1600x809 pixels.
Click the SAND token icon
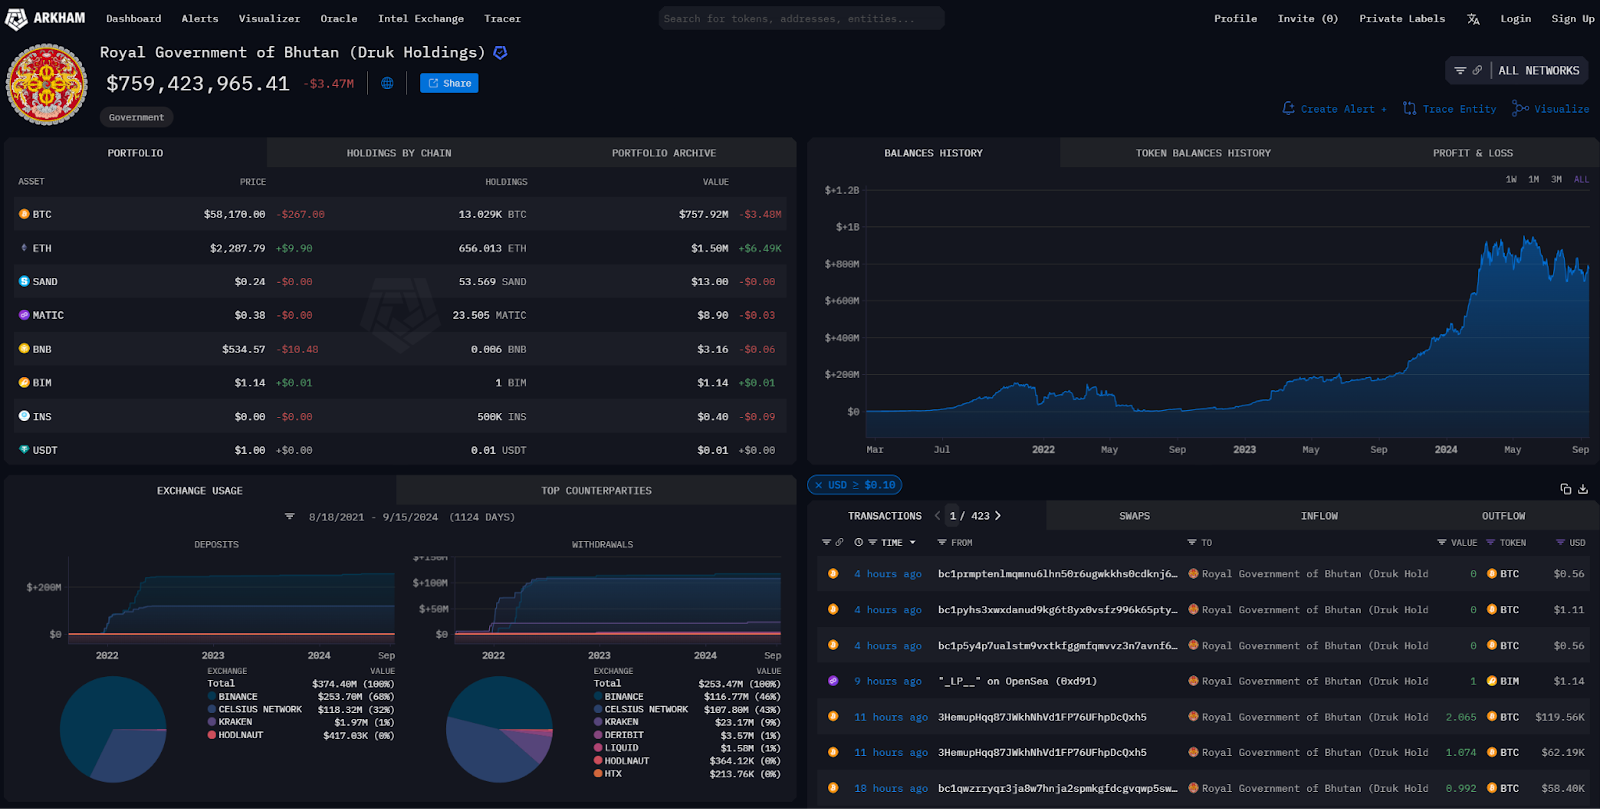(24, 281)
